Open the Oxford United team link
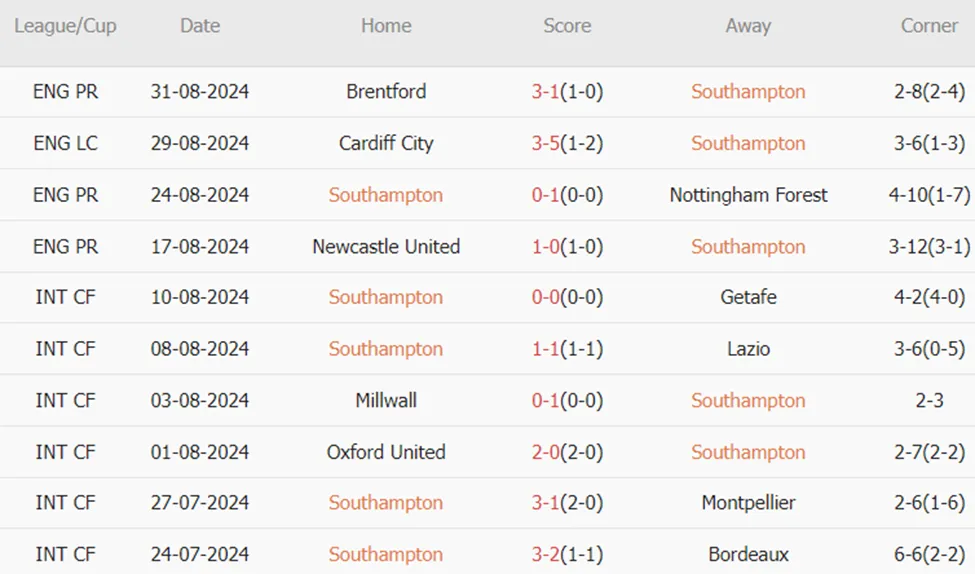Viewport: 975px width, 574px height. 386,452
